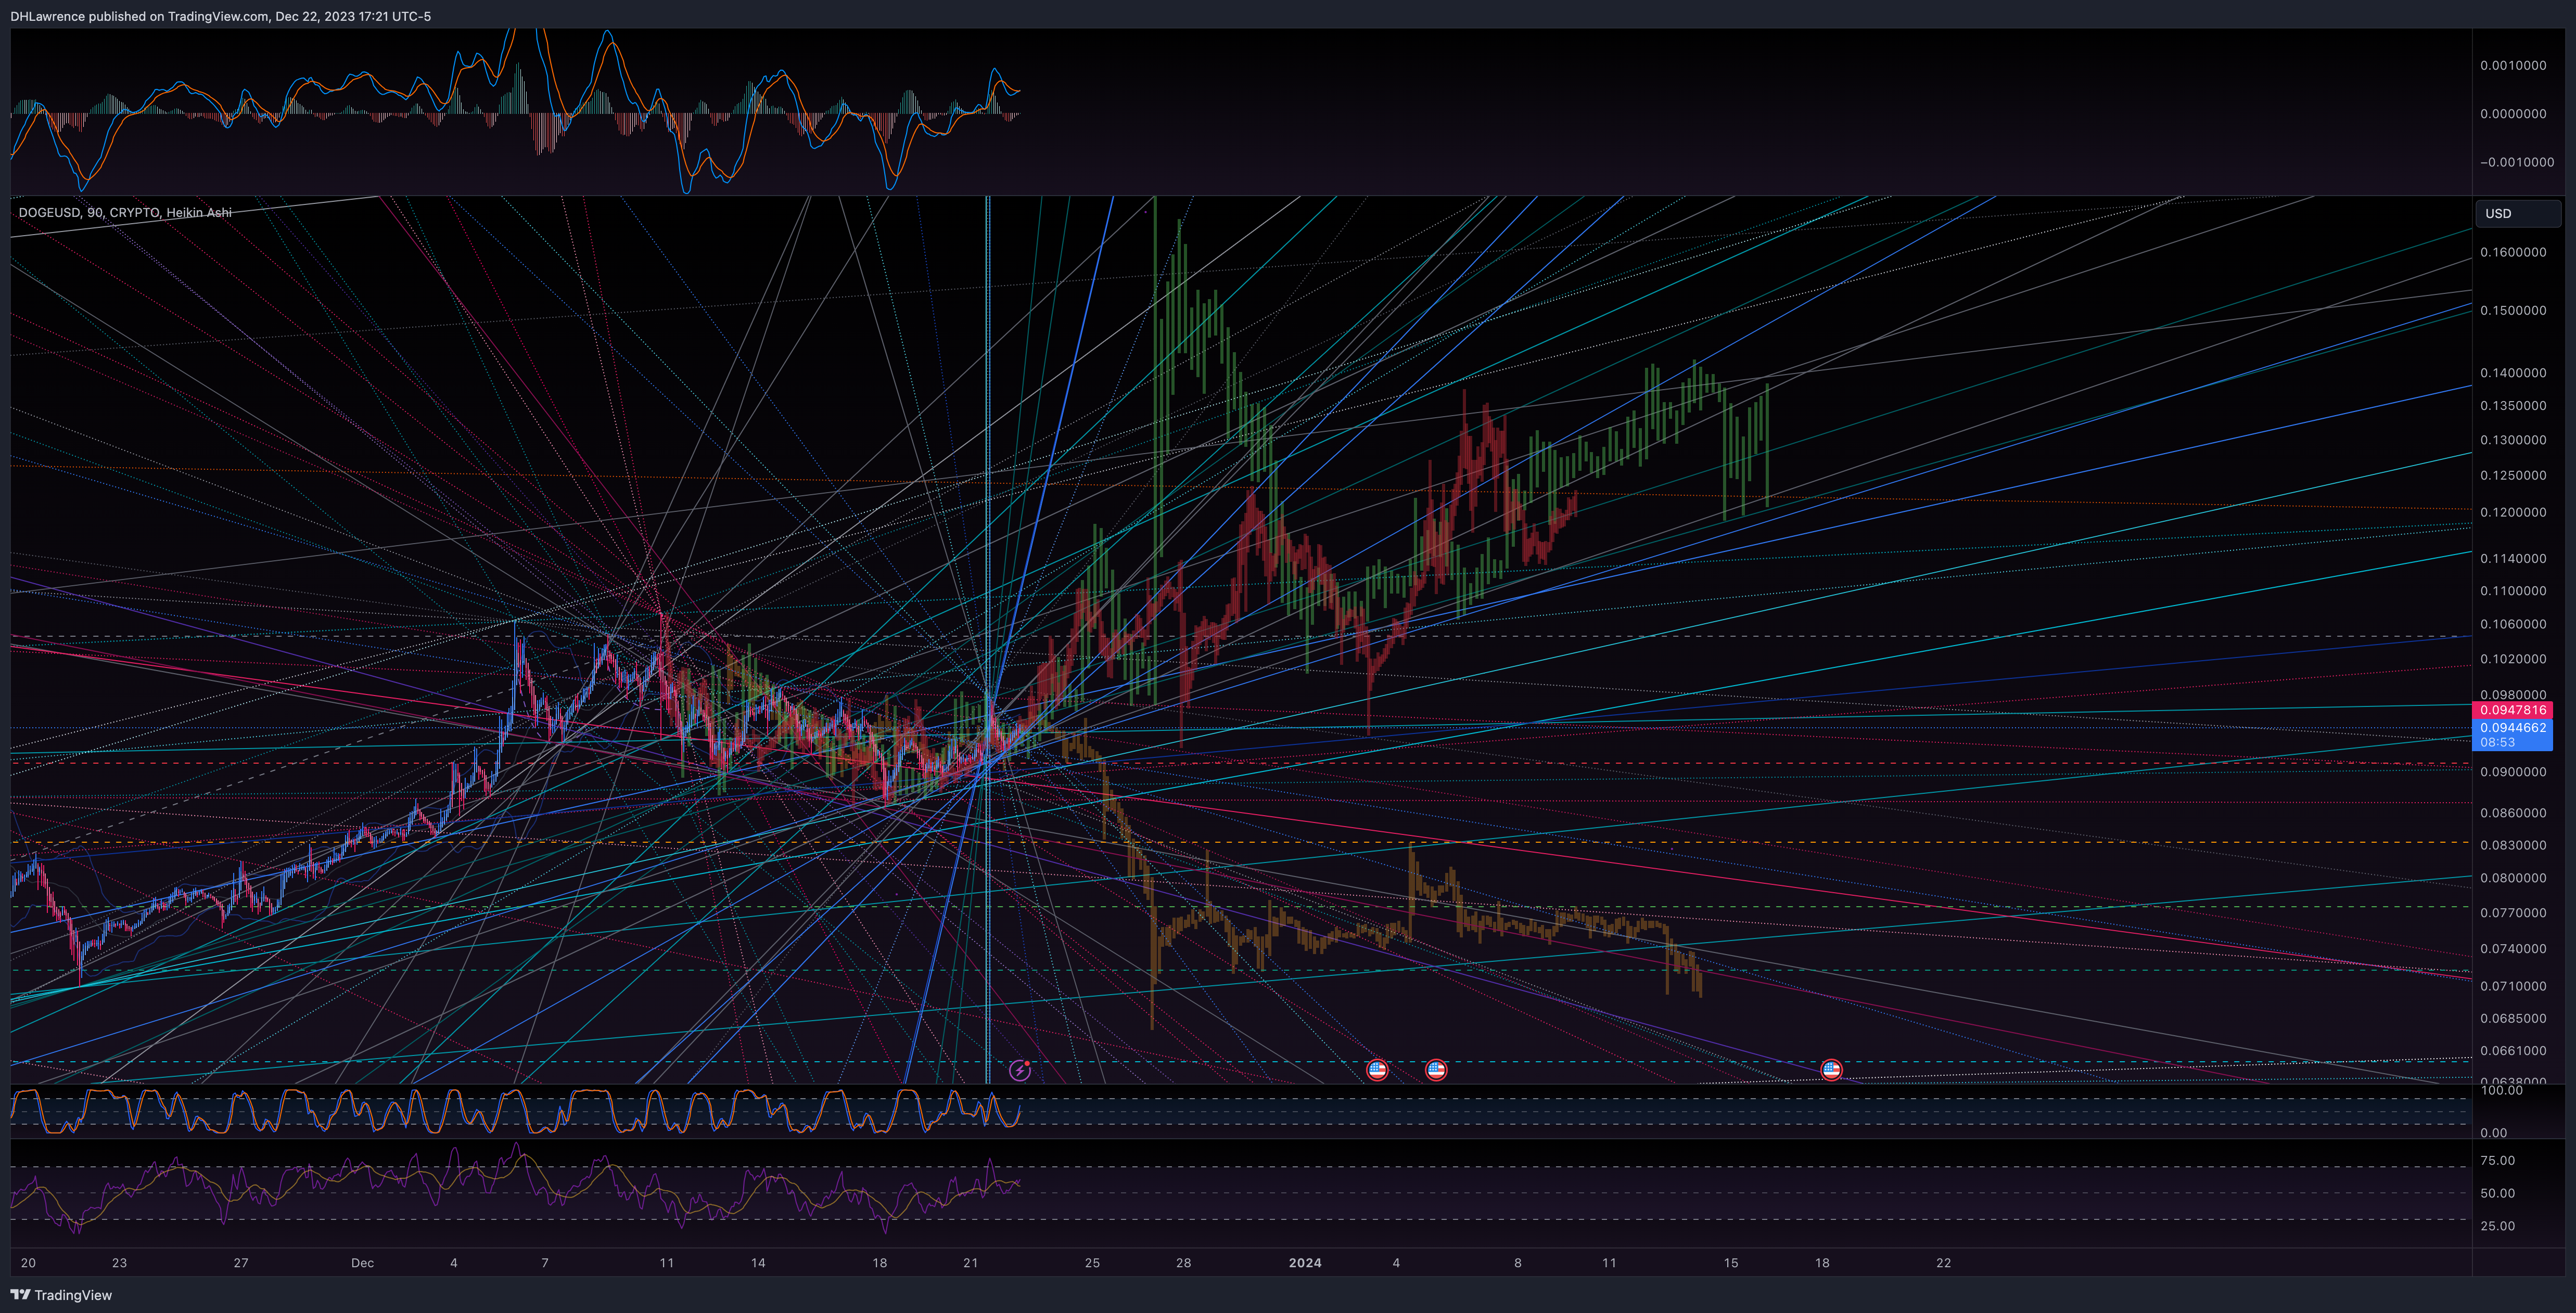The image size is (2576, 1313).
Task: Click the DOGEUSD, 90, CRYPTO, Heikin Ashi legend
Action: coord(125,212)
